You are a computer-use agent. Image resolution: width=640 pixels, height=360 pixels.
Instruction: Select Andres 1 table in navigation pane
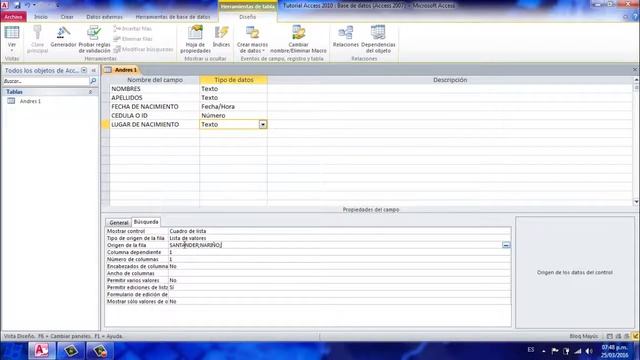click(x=30, y=101)
